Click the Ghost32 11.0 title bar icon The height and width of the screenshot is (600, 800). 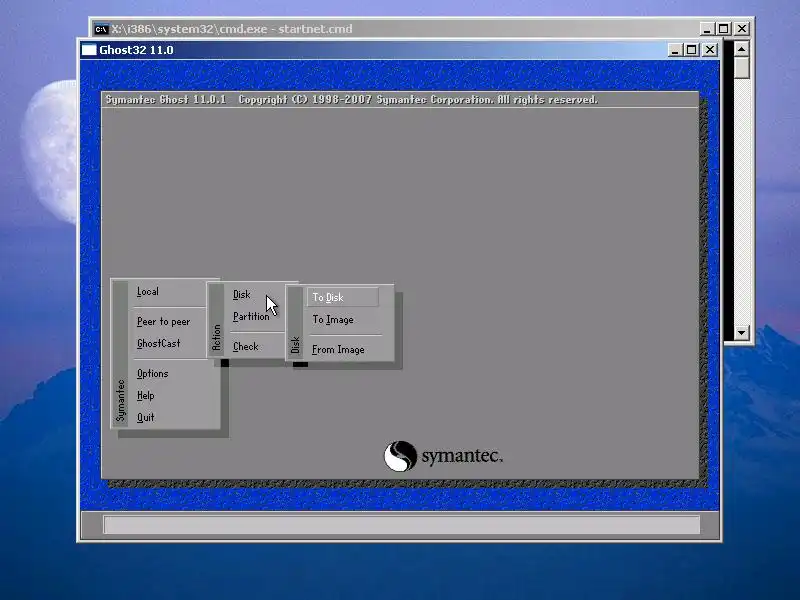pyautogui.click(x=89, y=50)
